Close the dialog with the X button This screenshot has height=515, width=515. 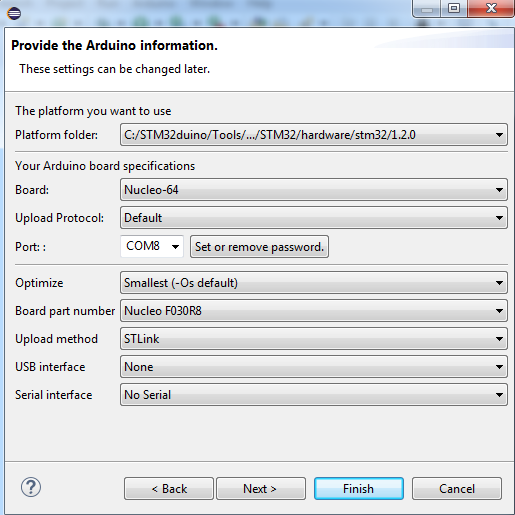click(x=491, y=8)
